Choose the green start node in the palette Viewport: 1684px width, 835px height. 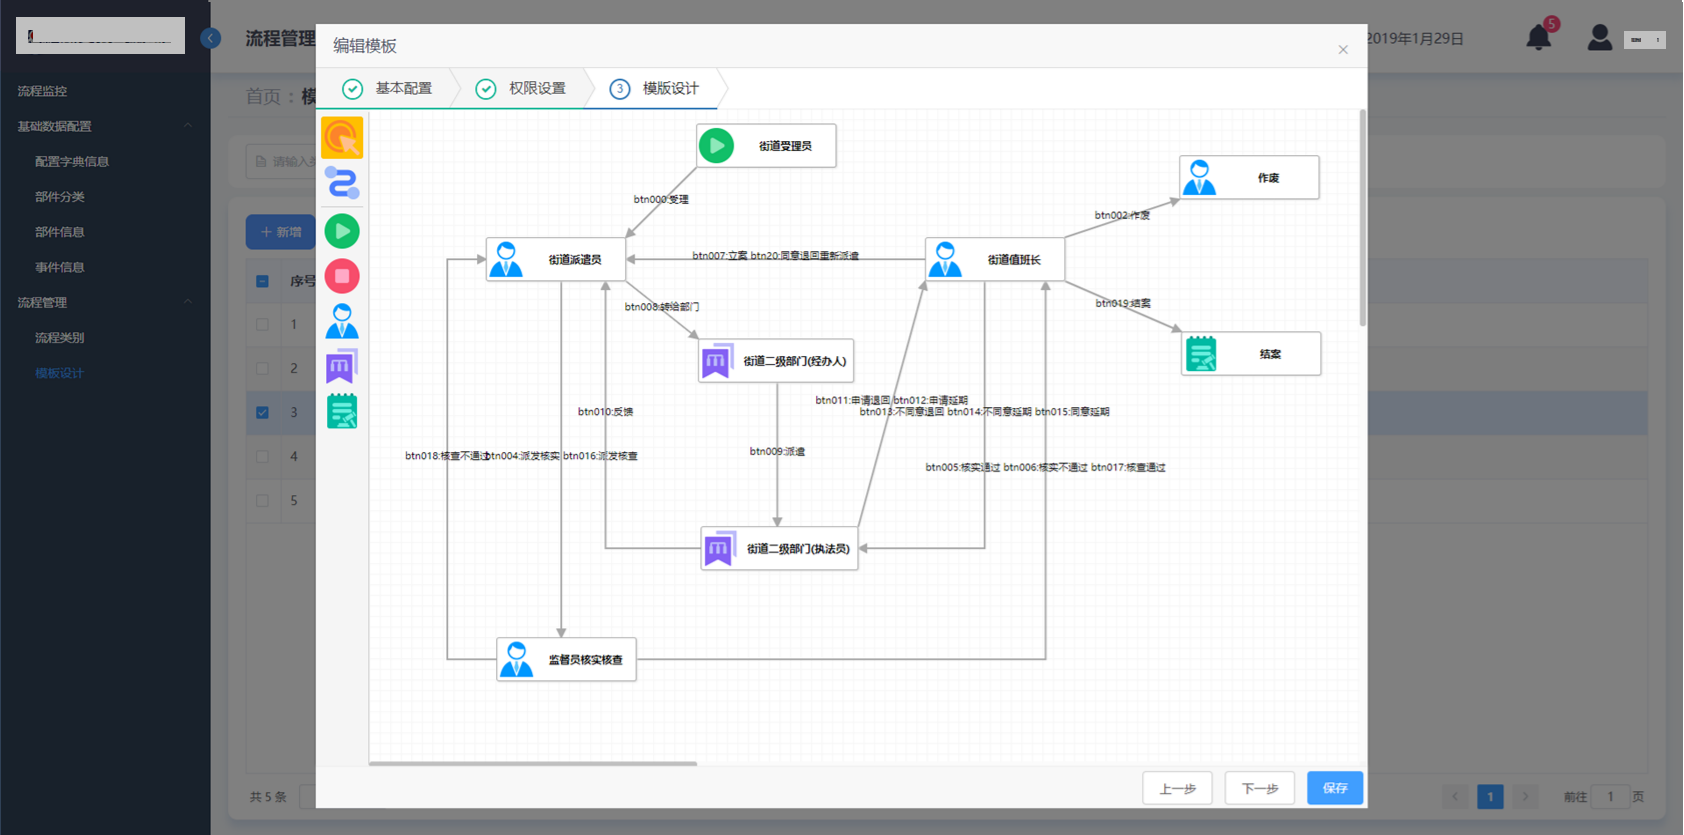click(x=342, y=231)
